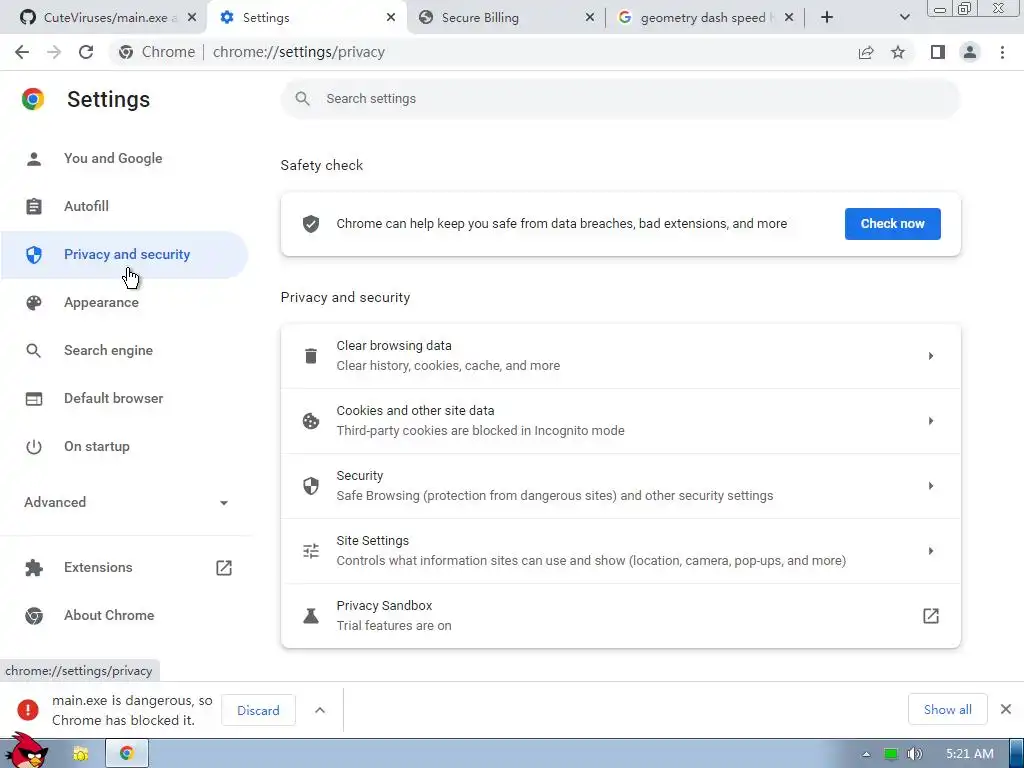This screenshot has height=768, width=1024.
Task: Click arrow on Site Settings row
Action: pos(931,551)
